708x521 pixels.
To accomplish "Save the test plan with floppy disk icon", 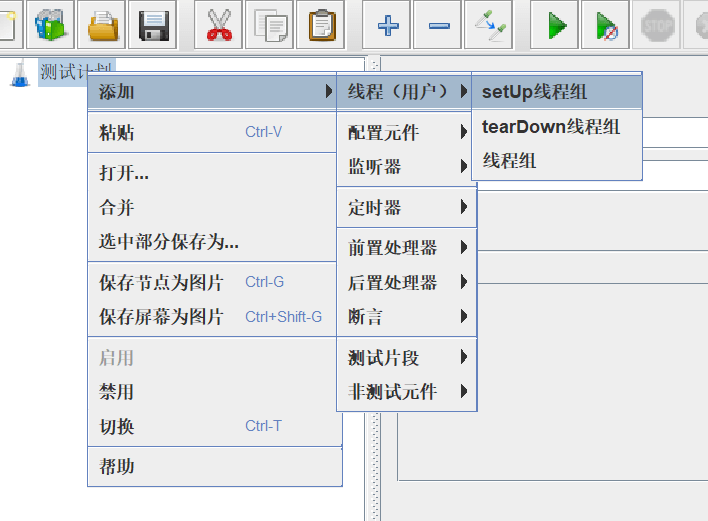I will point(152,25).
